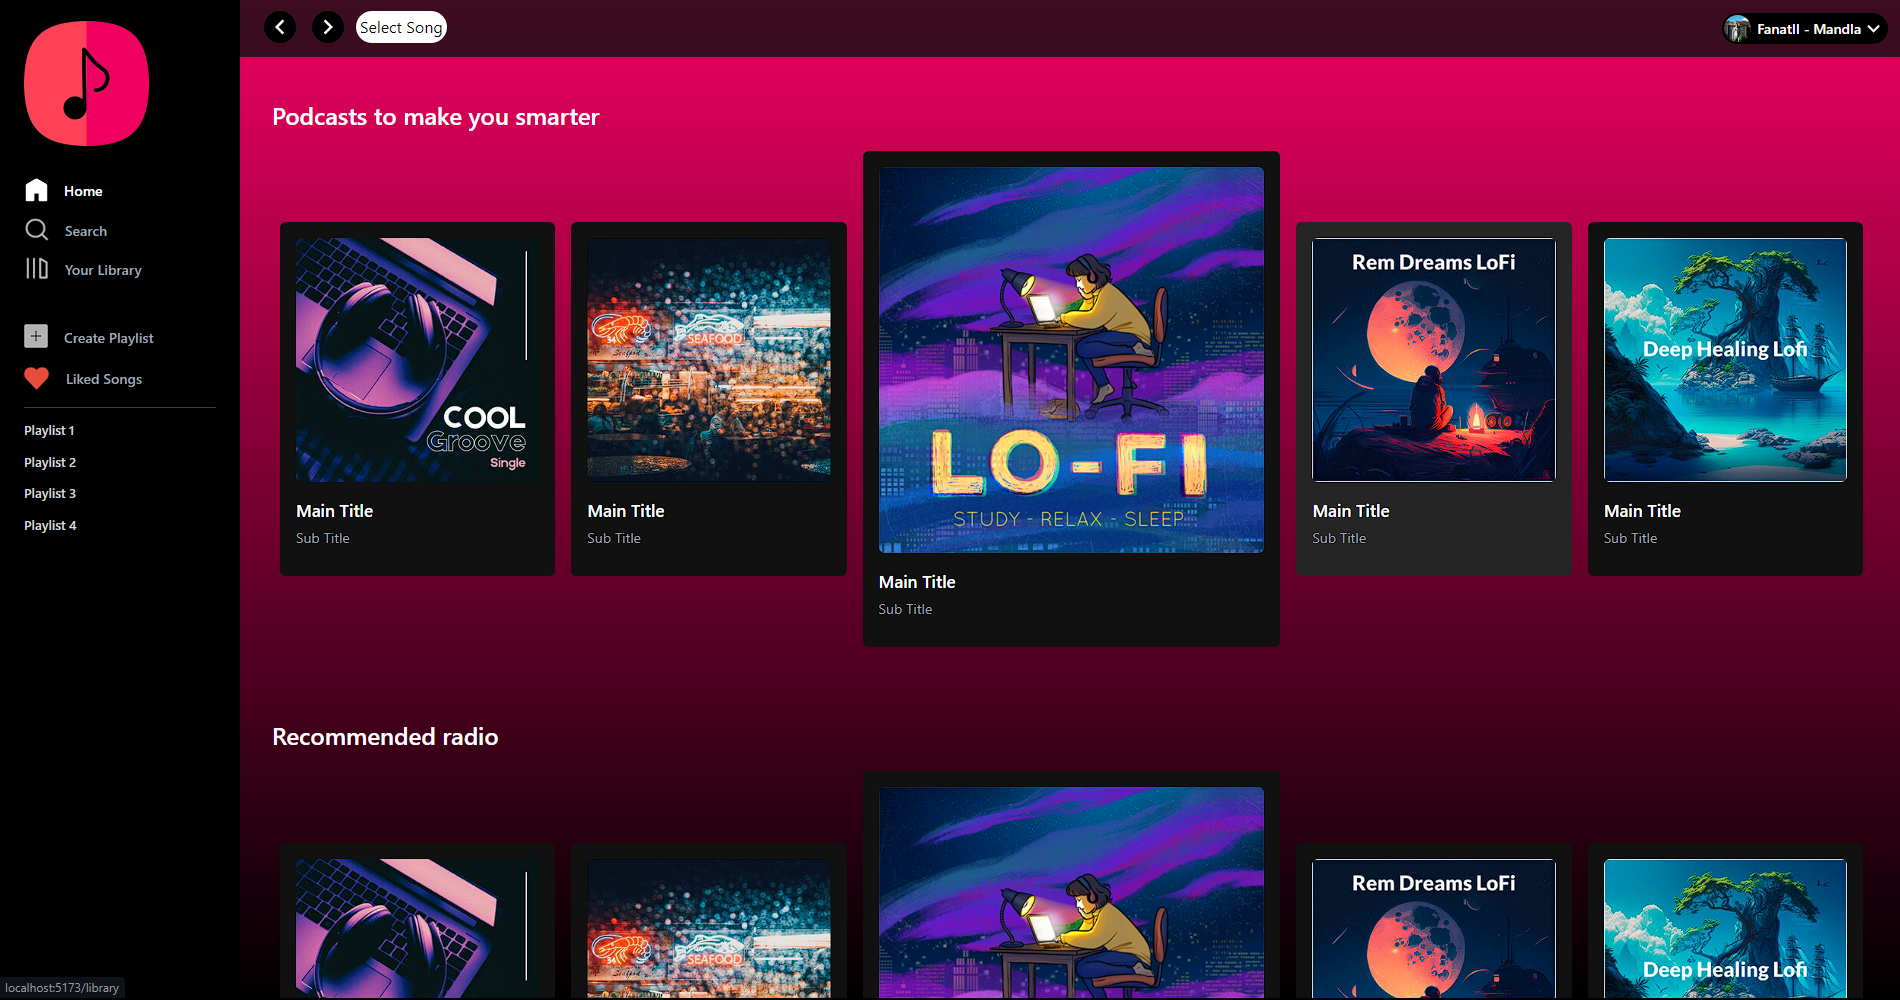The height and width of the screenshot is (1000, 1900).
Task: Open Seafood cover in Recommended radio
Action: pyautogui.click(x=709, y=928)
